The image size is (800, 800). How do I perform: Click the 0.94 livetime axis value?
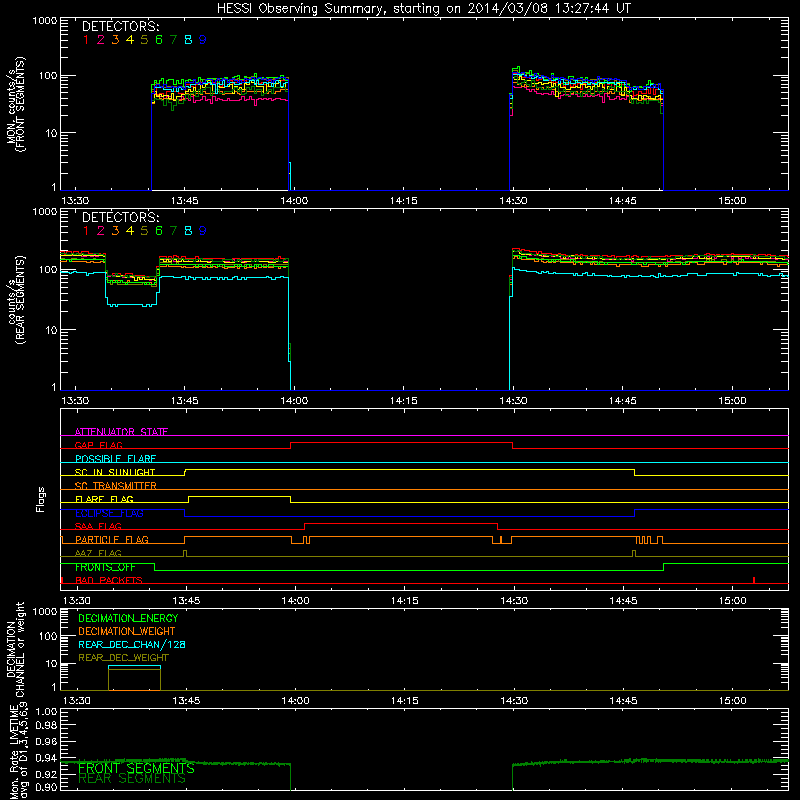46,758
